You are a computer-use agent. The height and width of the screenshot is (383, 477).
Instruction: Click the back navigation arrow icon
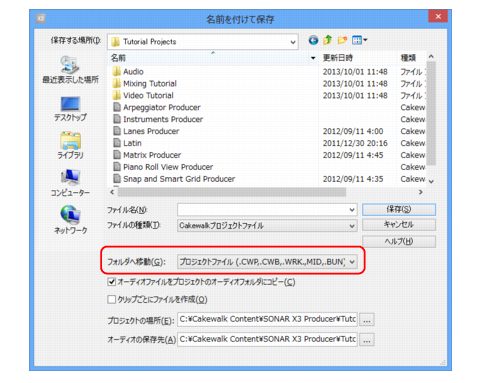click(313, 40)
